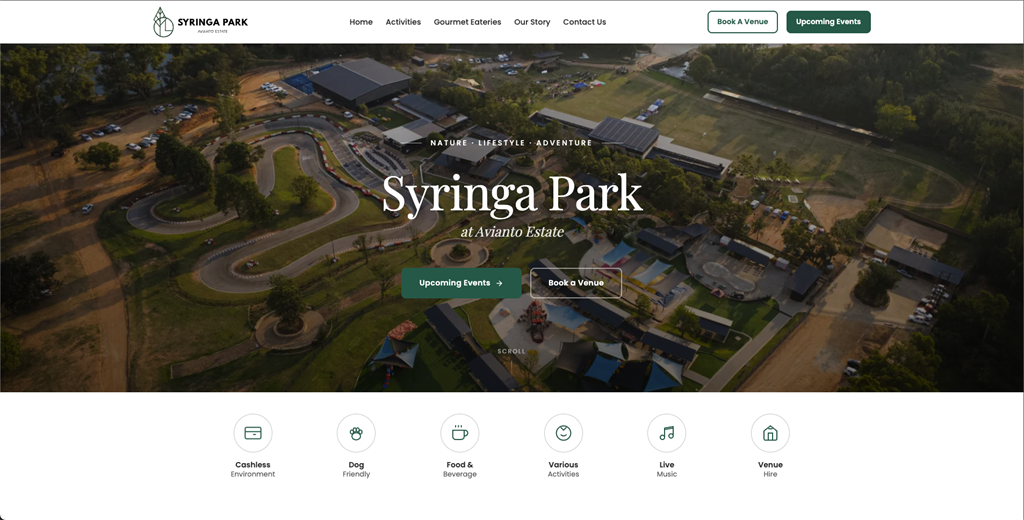Select the Various Activities smiley icon
This screenshot has height=520, width=1024.
click(563, 433)
